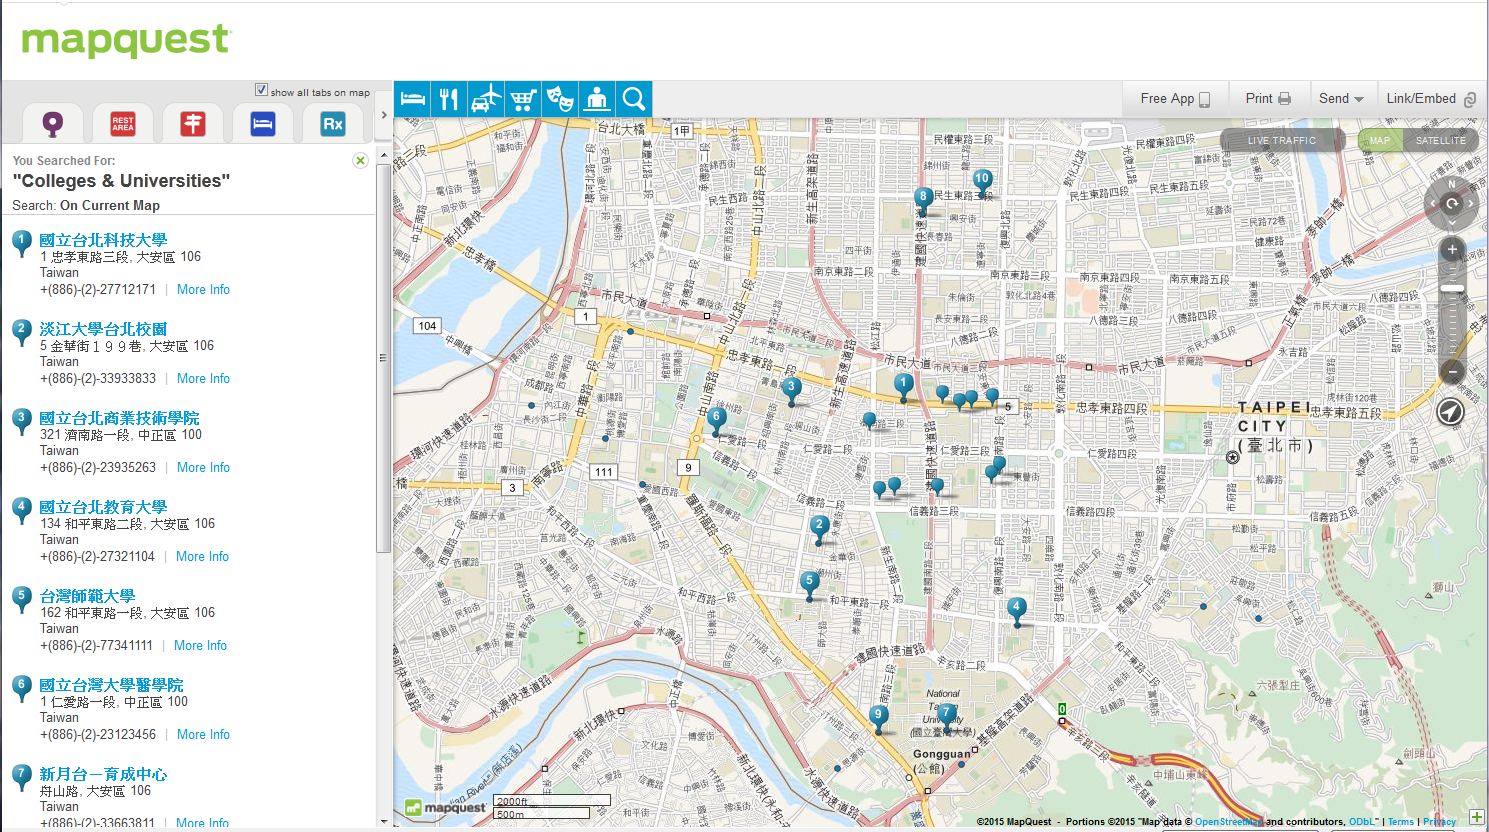Open the Send dropdown menu
This screenshot has width=1489, height=832.
pyautogui.click(x=1341, y=98)
